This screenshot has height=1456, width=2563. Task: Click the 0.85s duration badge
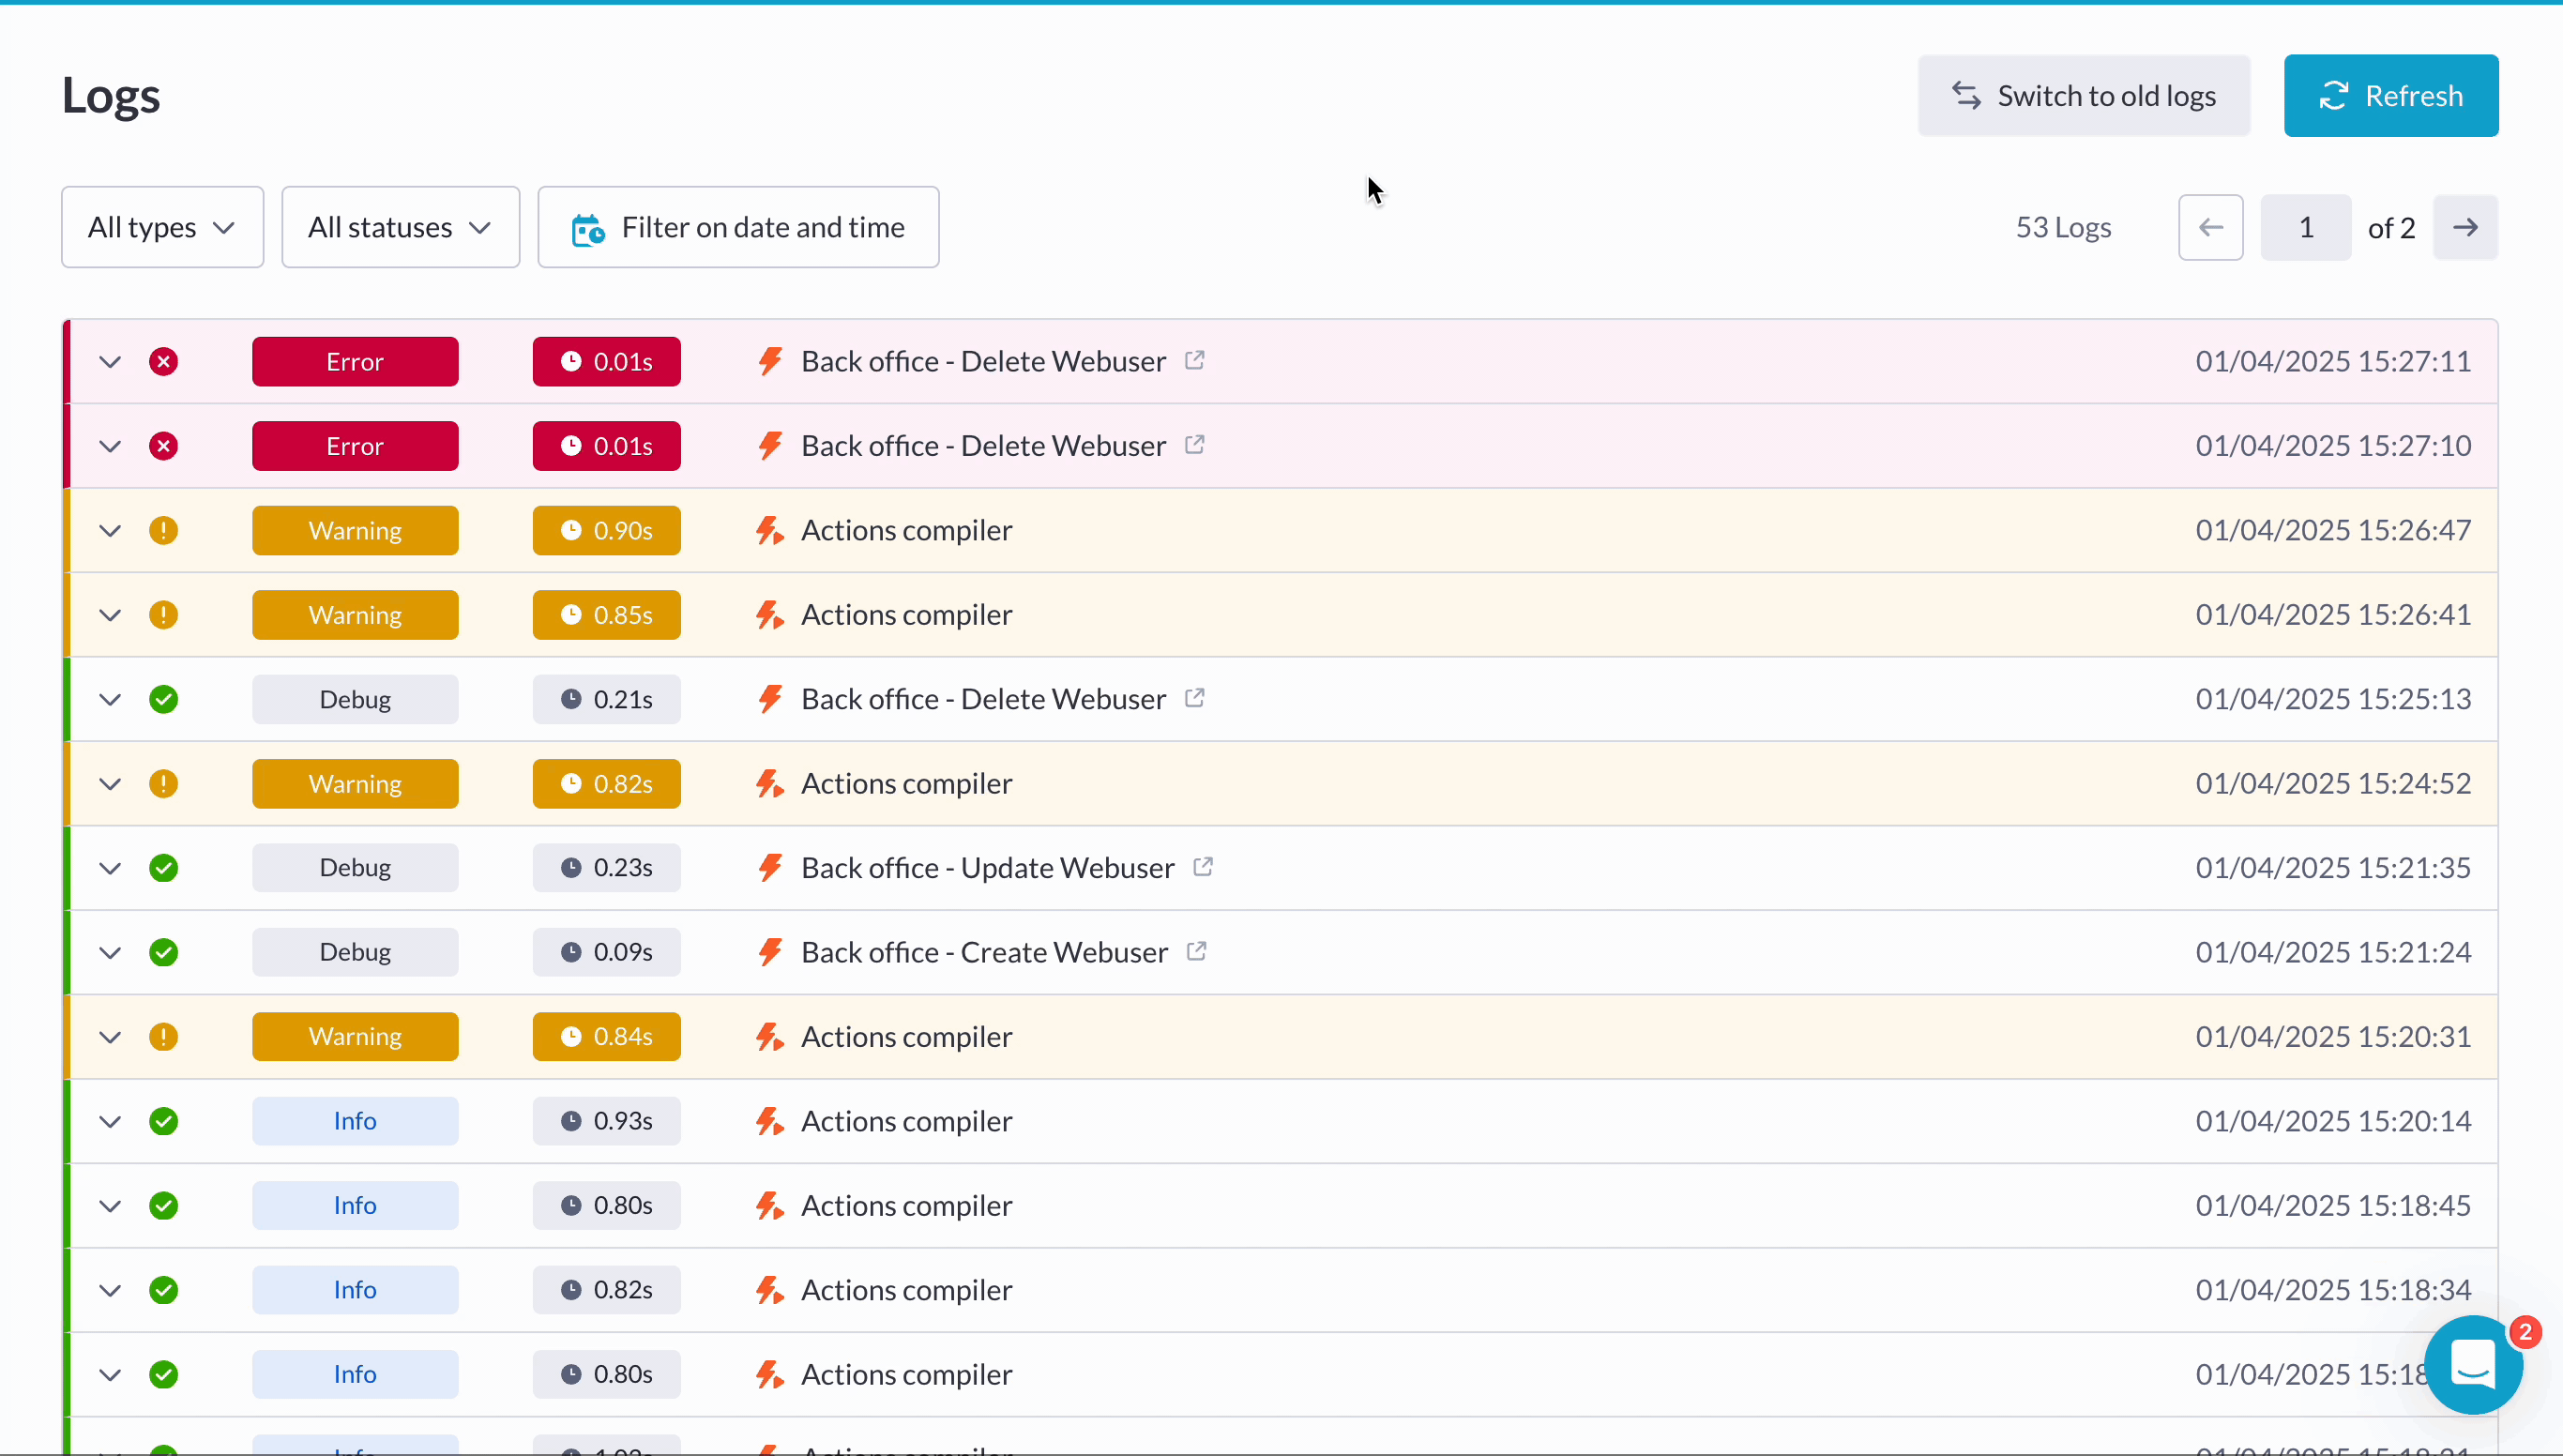point(606,615)
